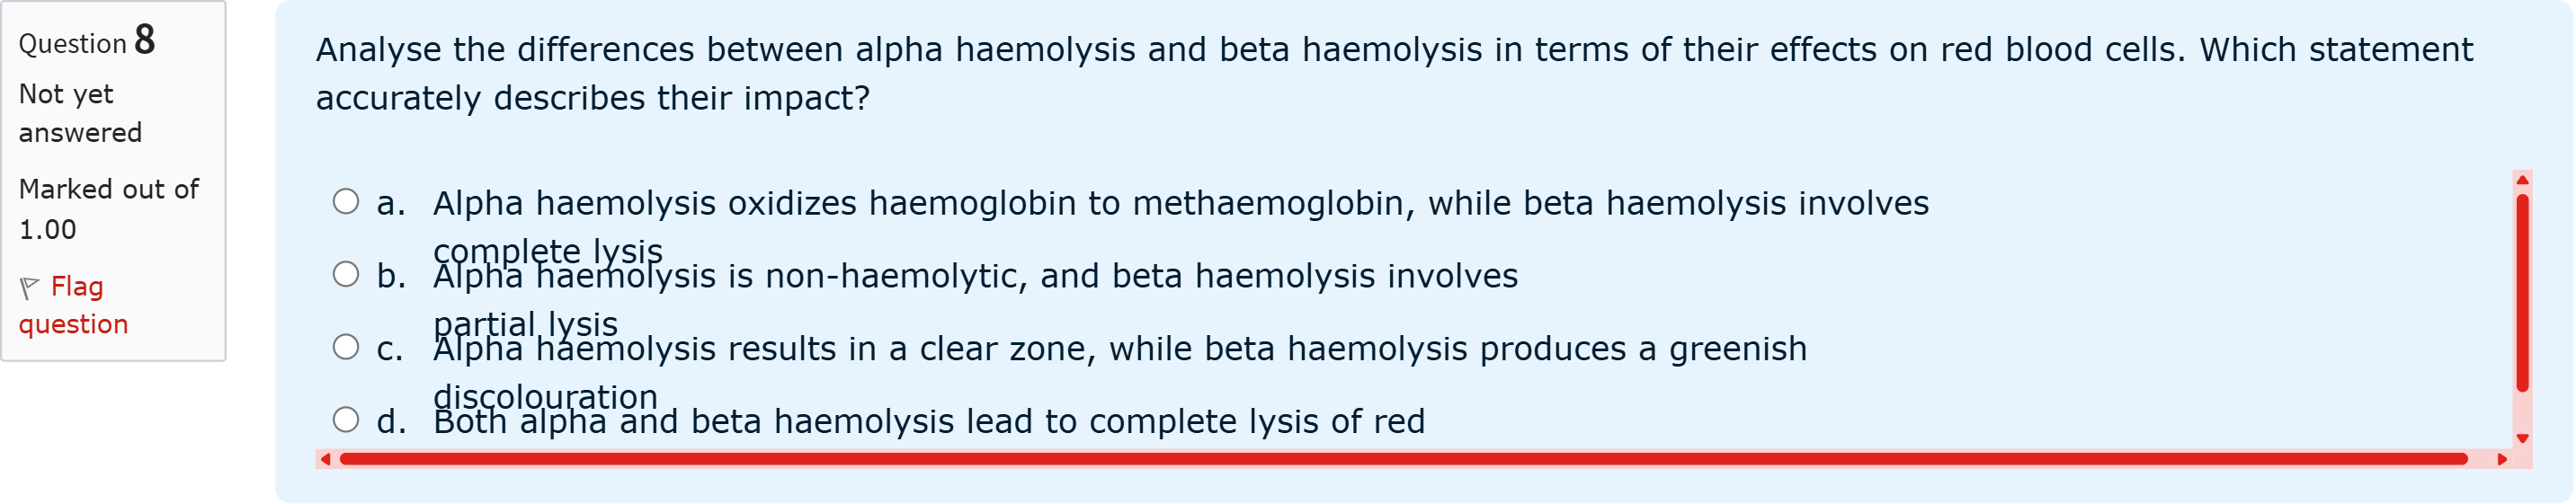Choose radio button for option b
2576x504 pixels.
pyautogui.click(x=346, y=275)
